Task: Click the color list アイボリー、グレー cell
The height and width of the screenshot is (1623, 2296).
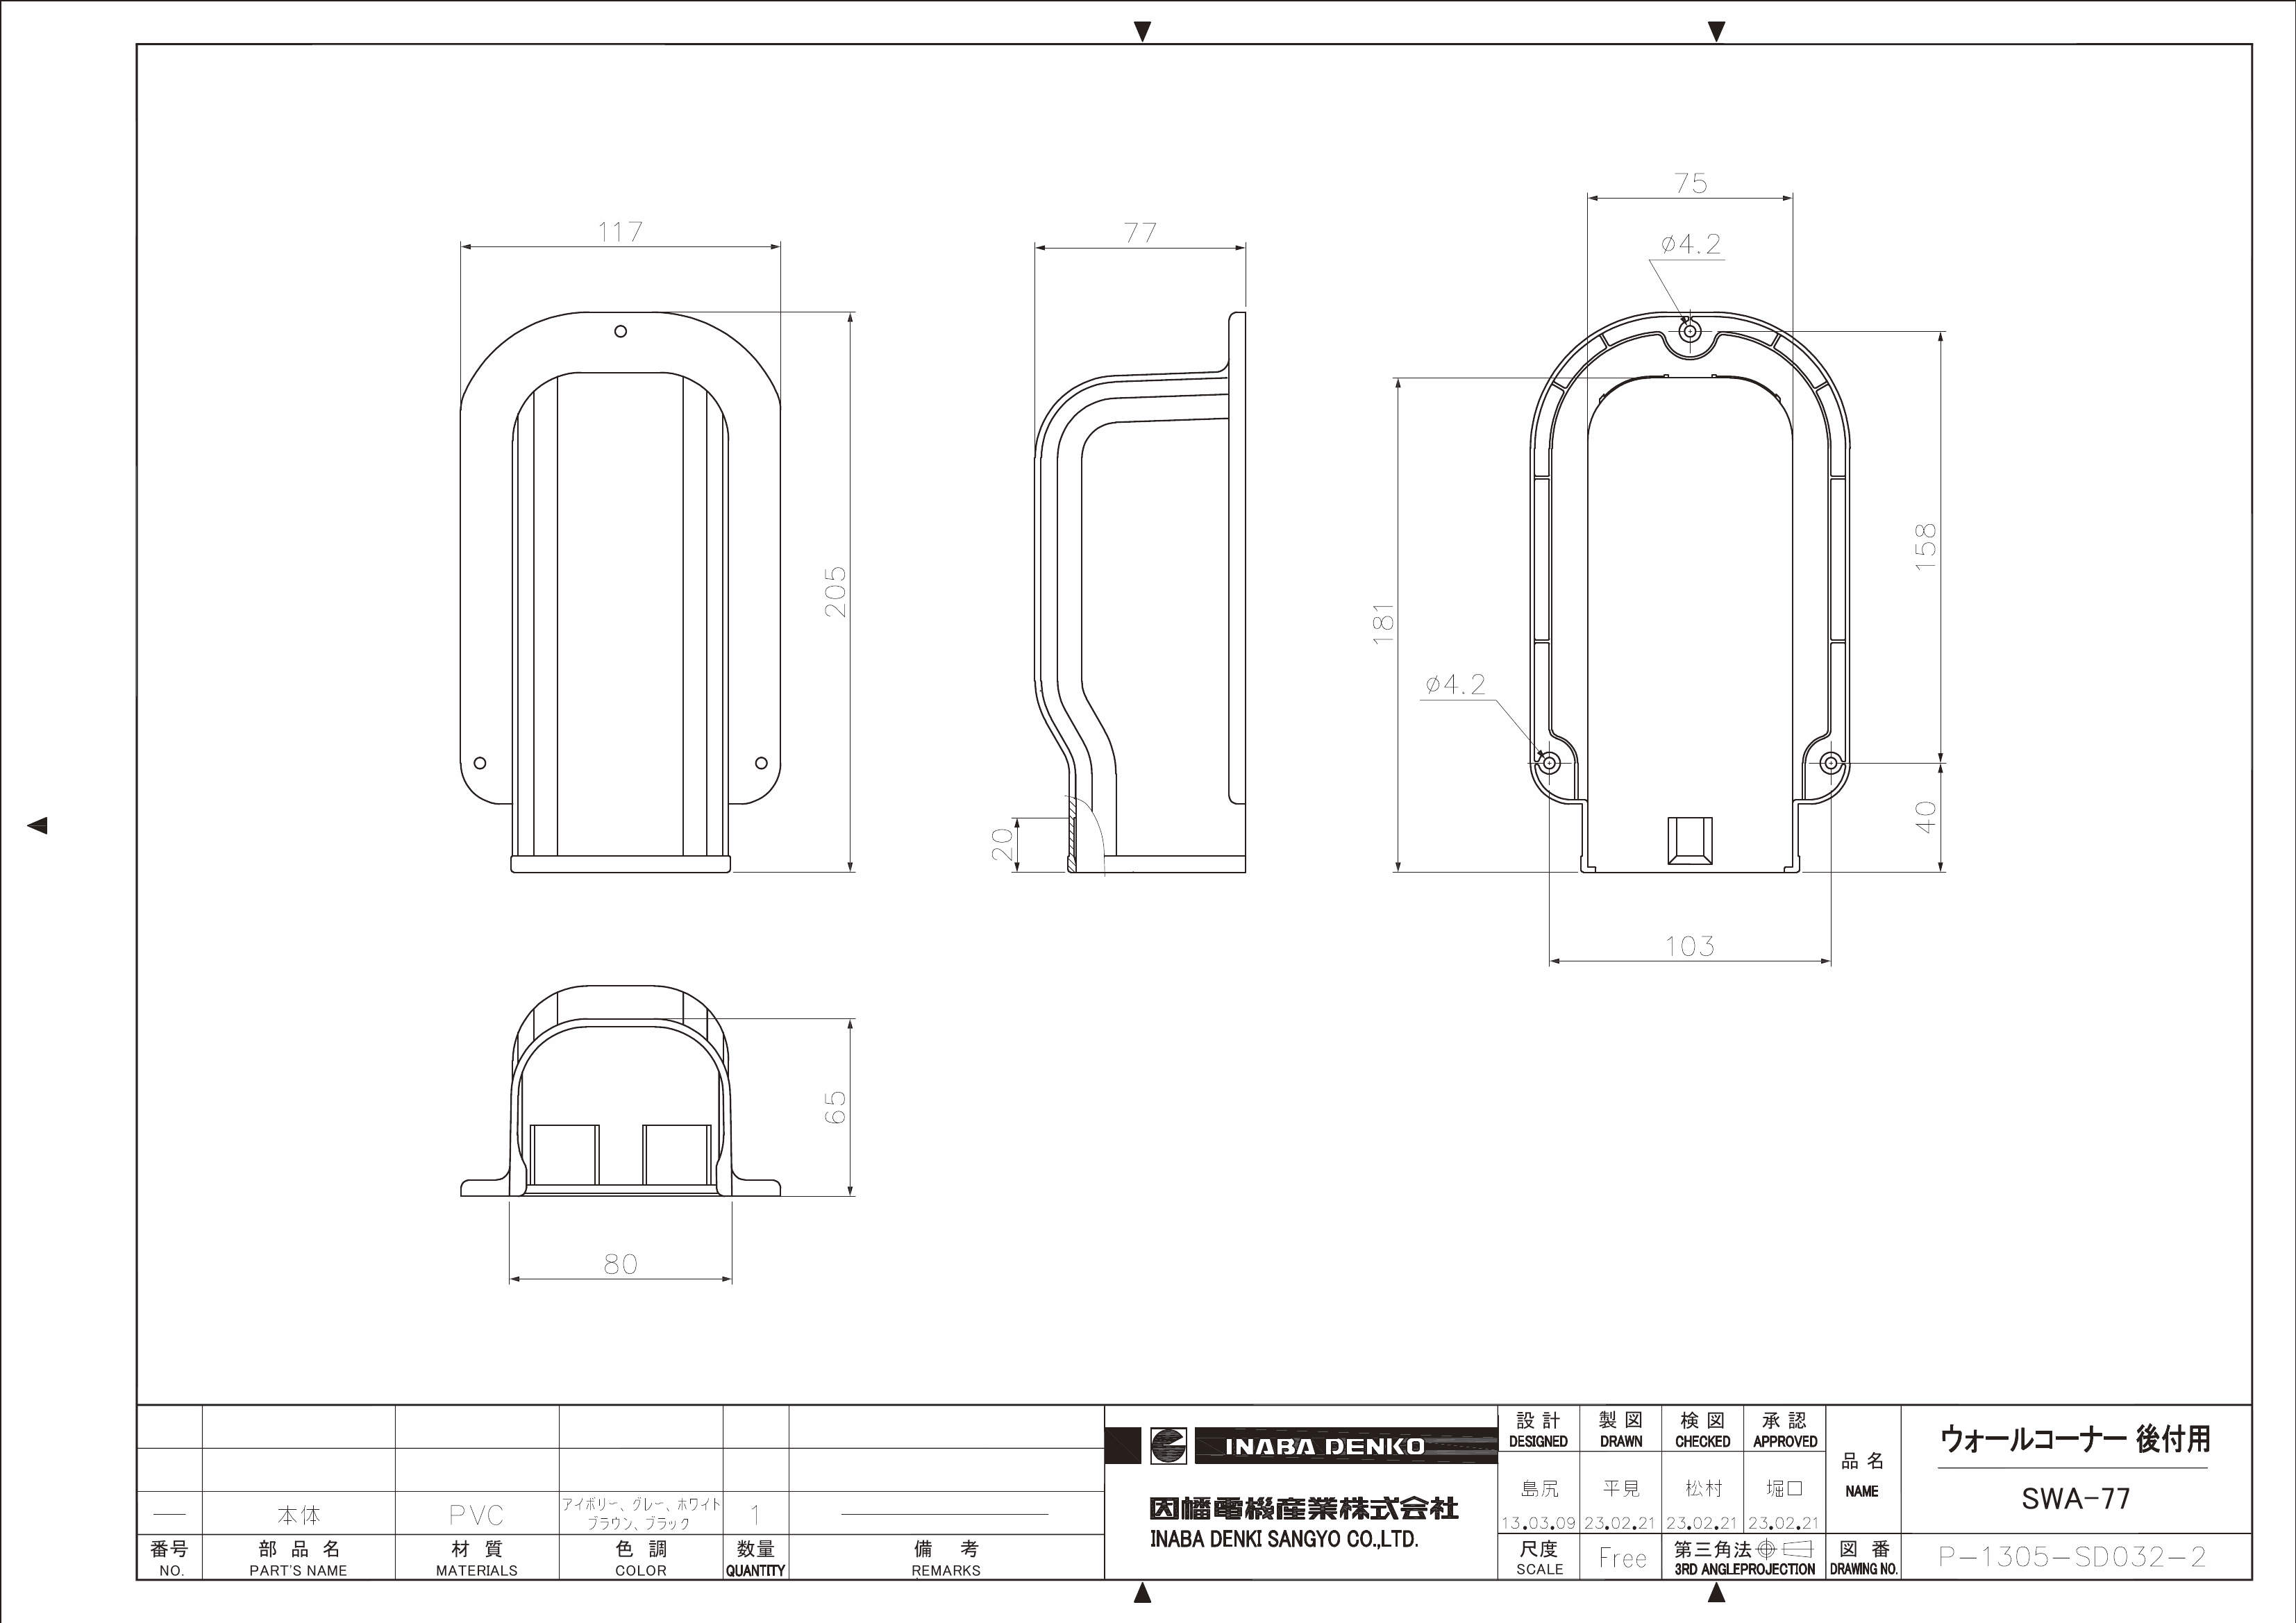Action: [x=641, y=1514]
